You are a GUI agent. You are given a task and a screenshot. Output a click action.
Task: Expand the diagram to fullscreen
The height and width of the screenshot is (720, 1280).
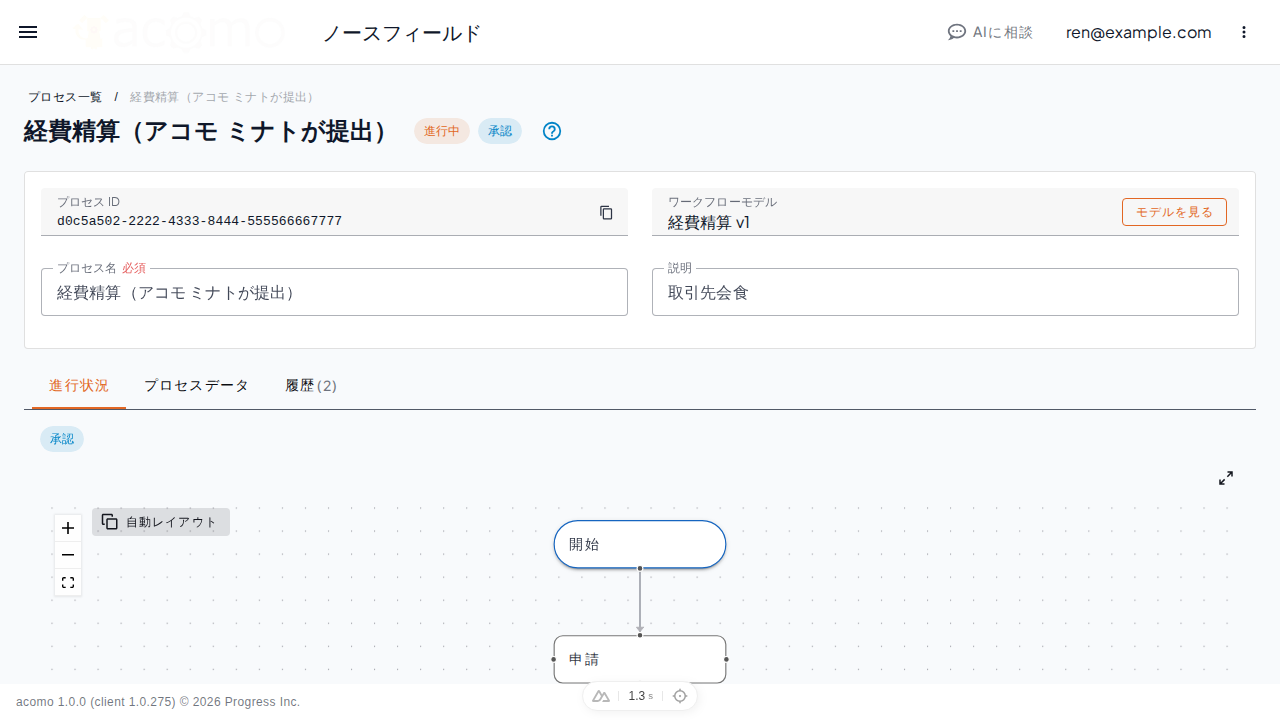pyautogui.click(x=1226, y=478)
